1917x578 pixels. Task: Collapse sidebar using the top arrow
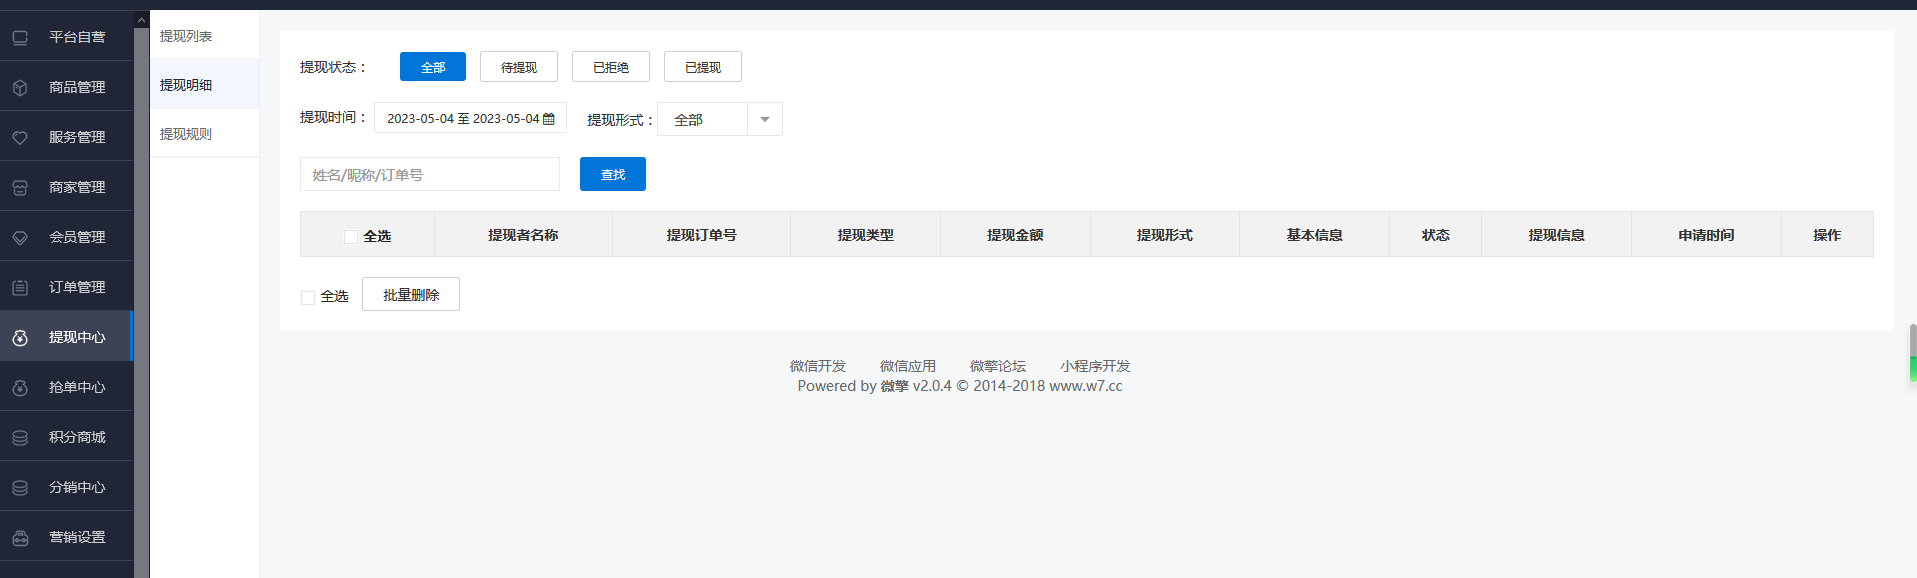point(141,20)
